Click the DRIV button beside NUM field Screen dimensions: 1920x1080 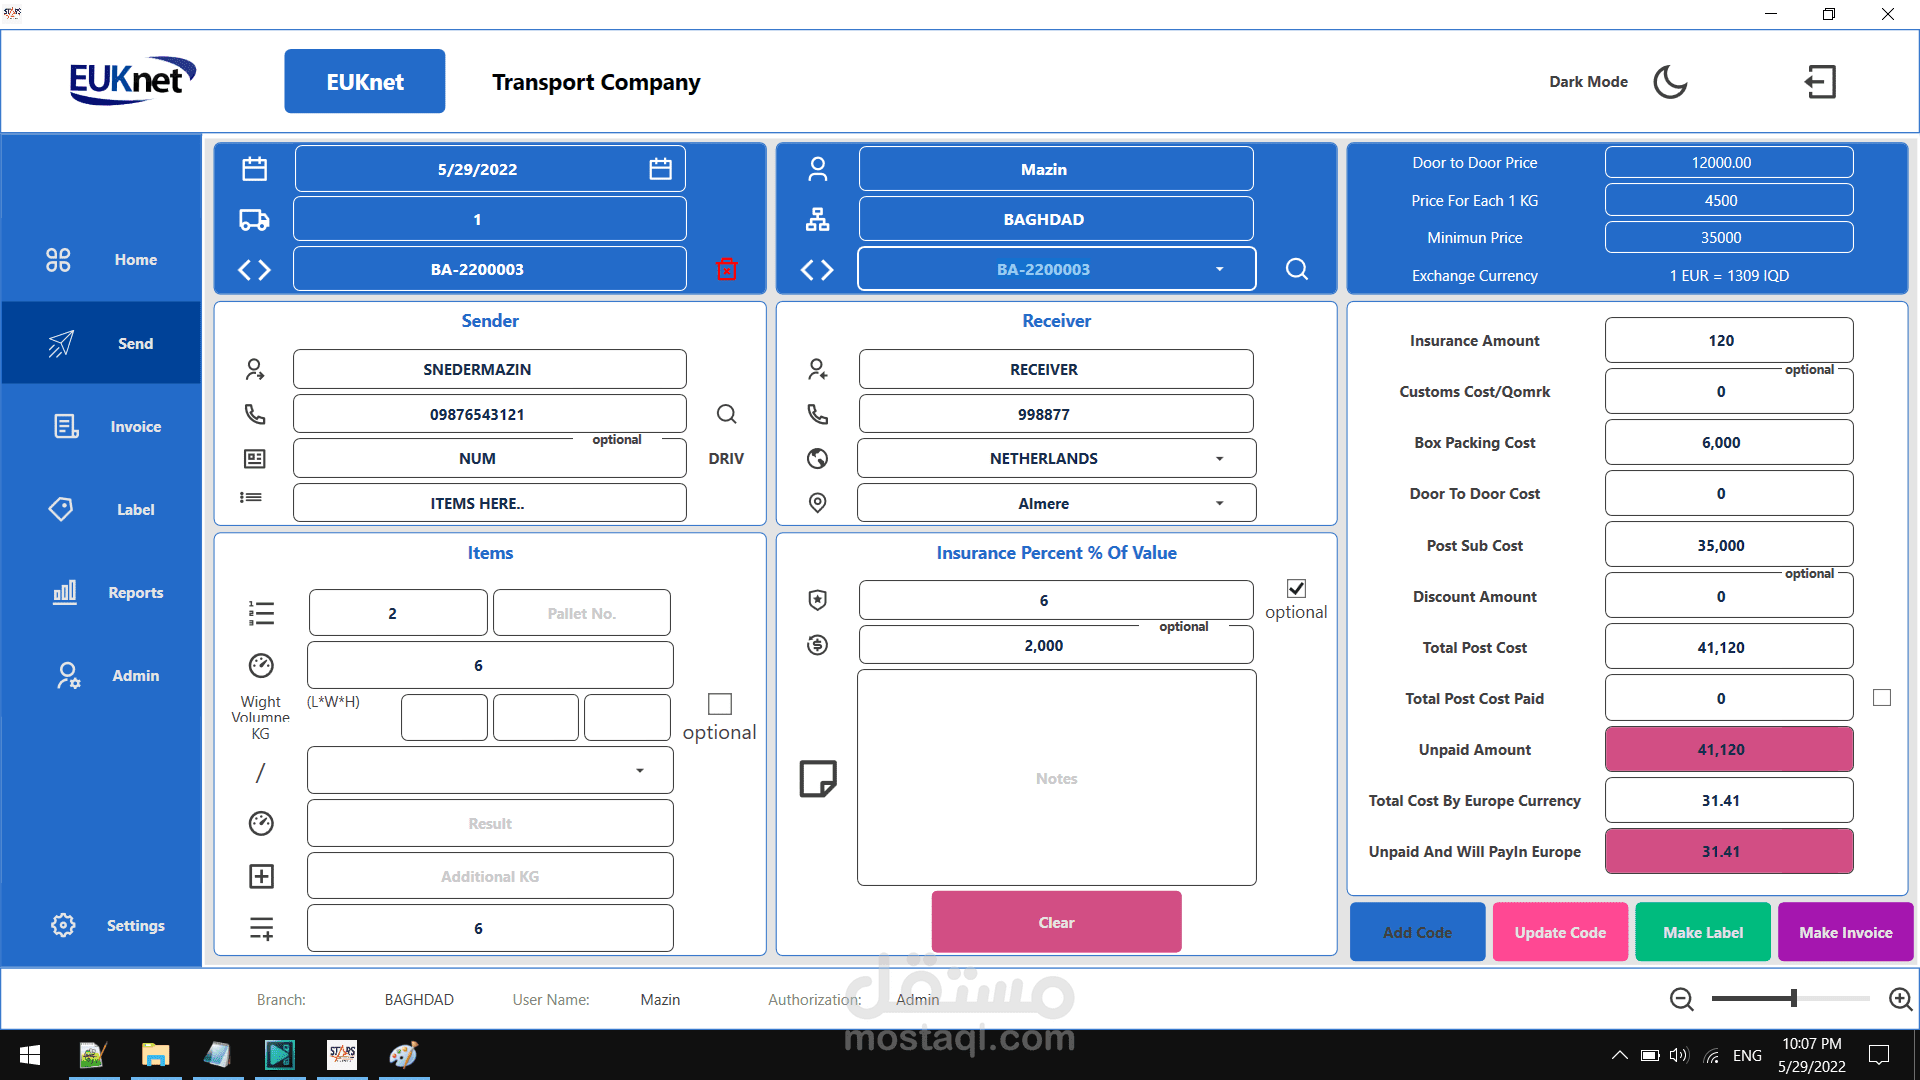point(726,458)
